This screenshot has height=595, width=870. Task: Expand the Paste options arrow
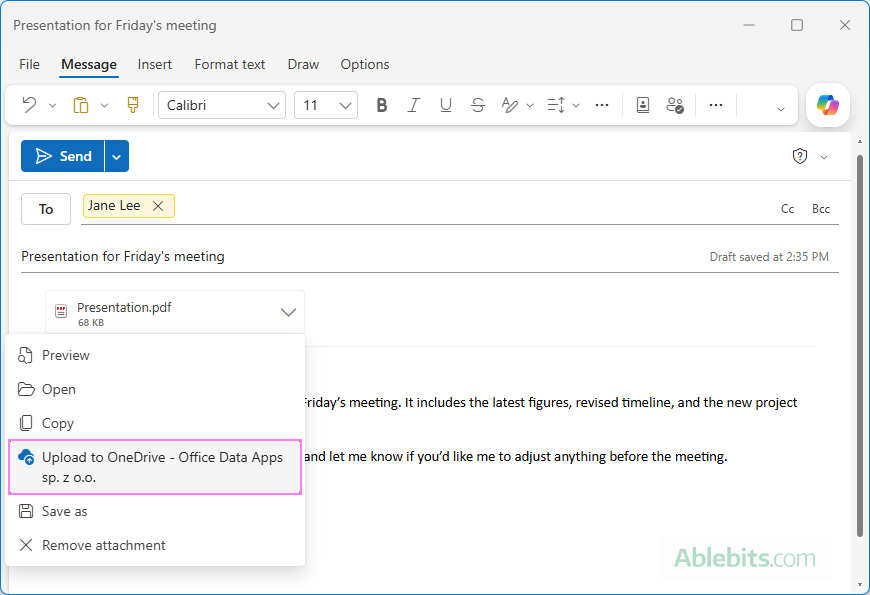coord(104,105)
